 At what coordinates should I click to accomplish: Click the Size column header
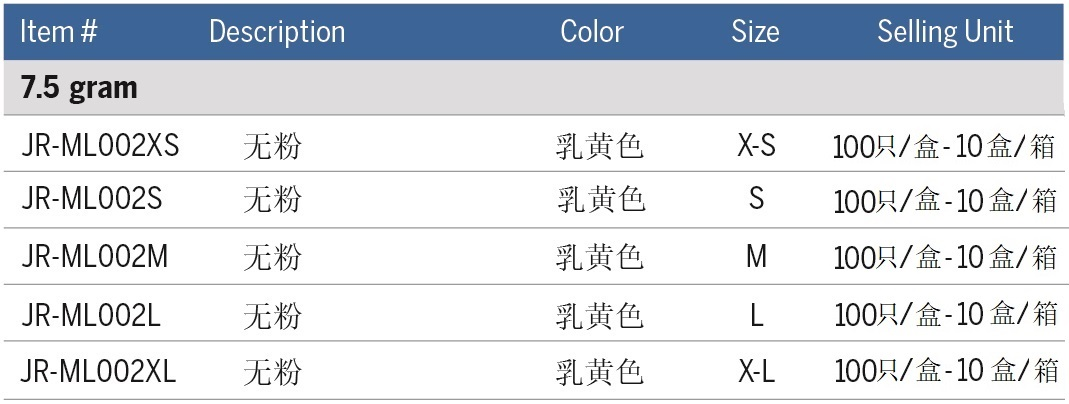tap(755, 32)
